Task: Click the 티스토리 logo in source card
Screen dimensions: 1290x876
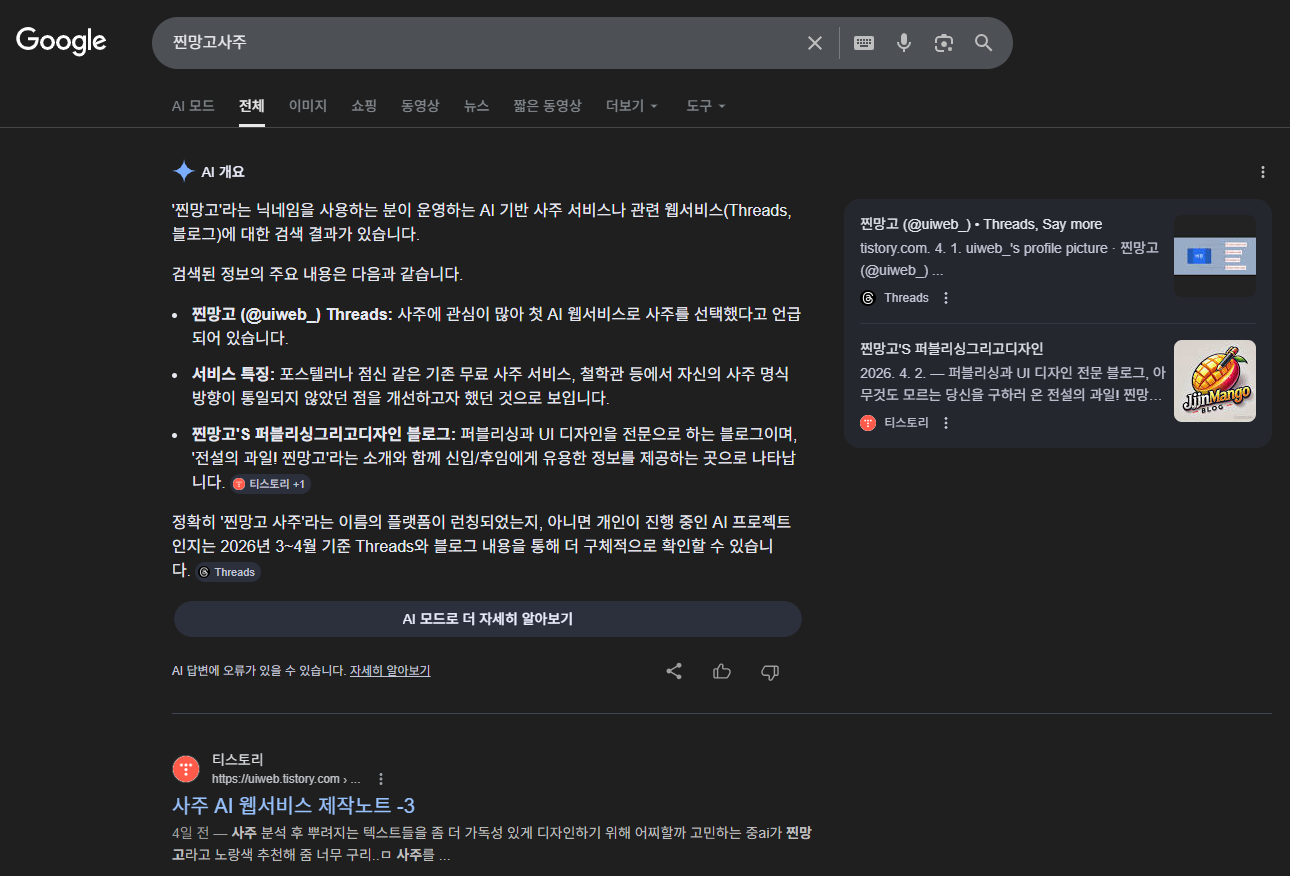Action: coord(868,423)
